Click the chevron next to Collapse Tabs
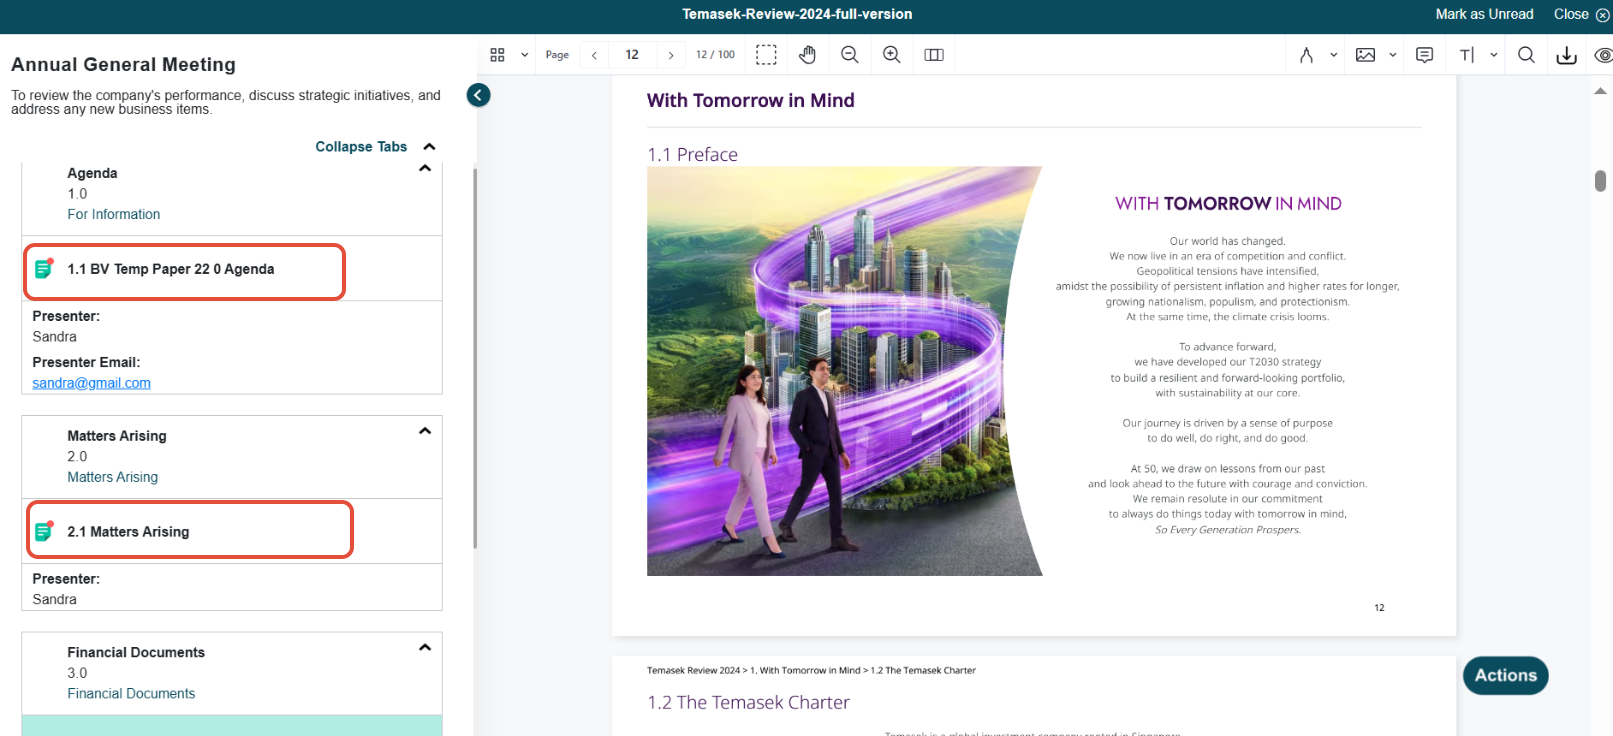1613x736 pixels. pos(429,147)
